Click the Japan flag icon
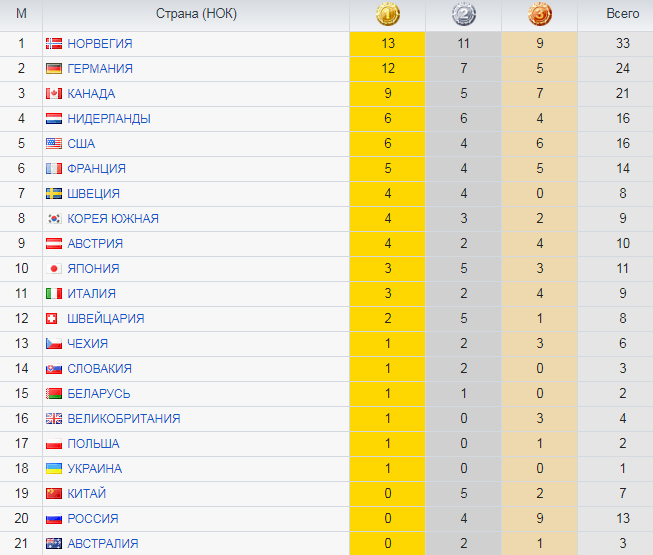Screen dimensions: 653x555 tap(55, 269)
